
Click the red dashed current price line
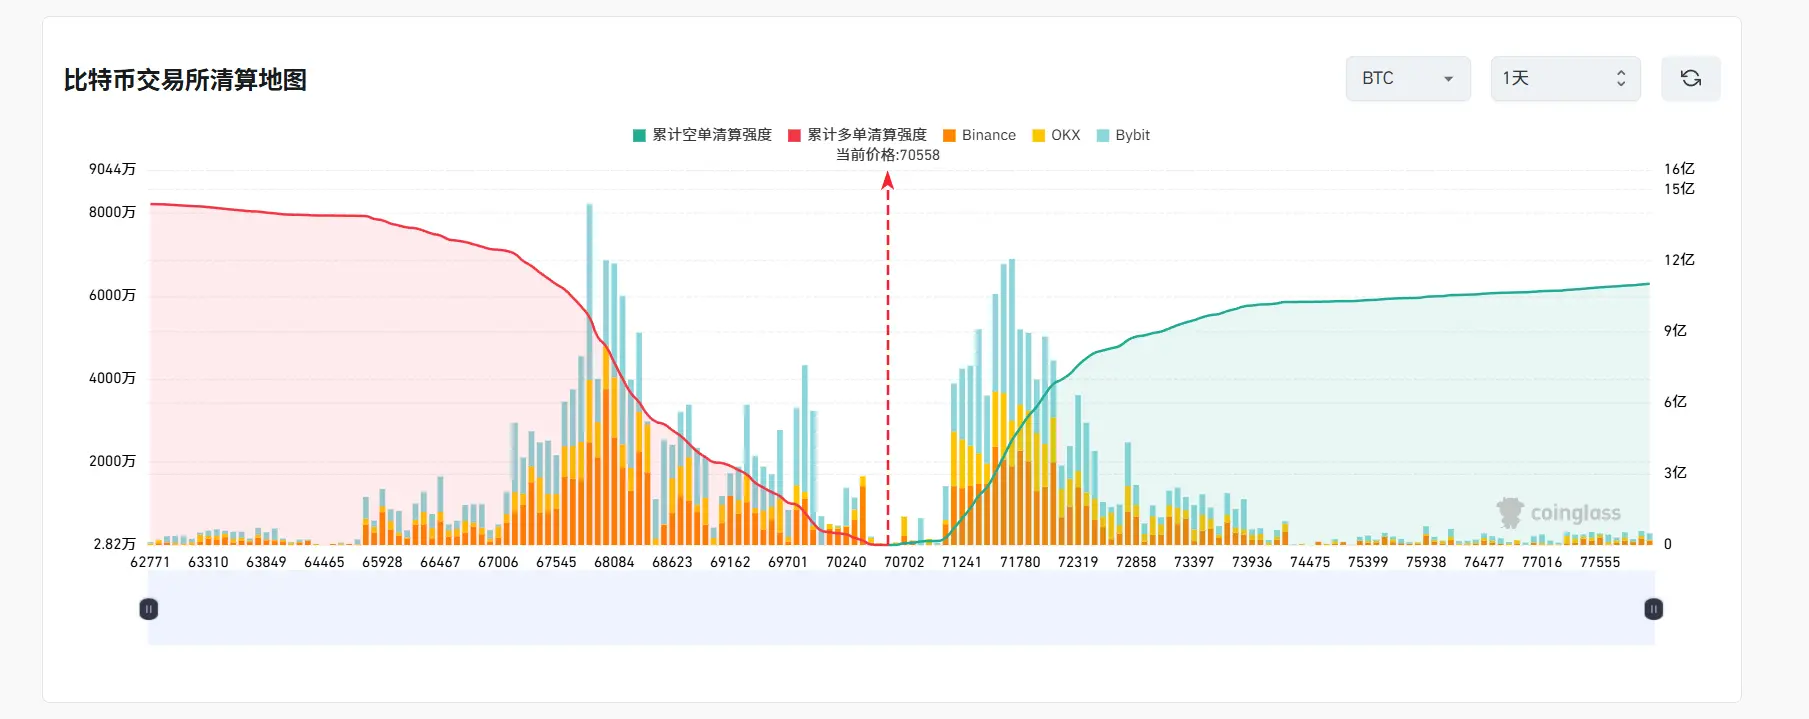tap(887, 360)
